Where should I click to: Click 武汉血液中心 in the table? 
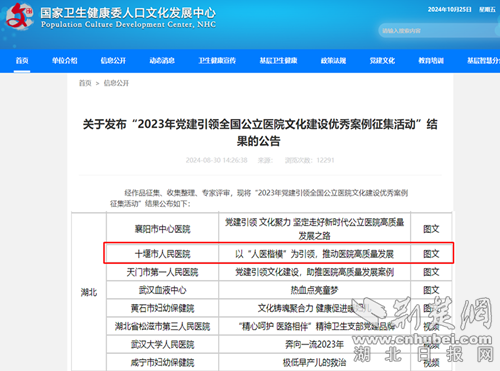click(x=162, y=290)
